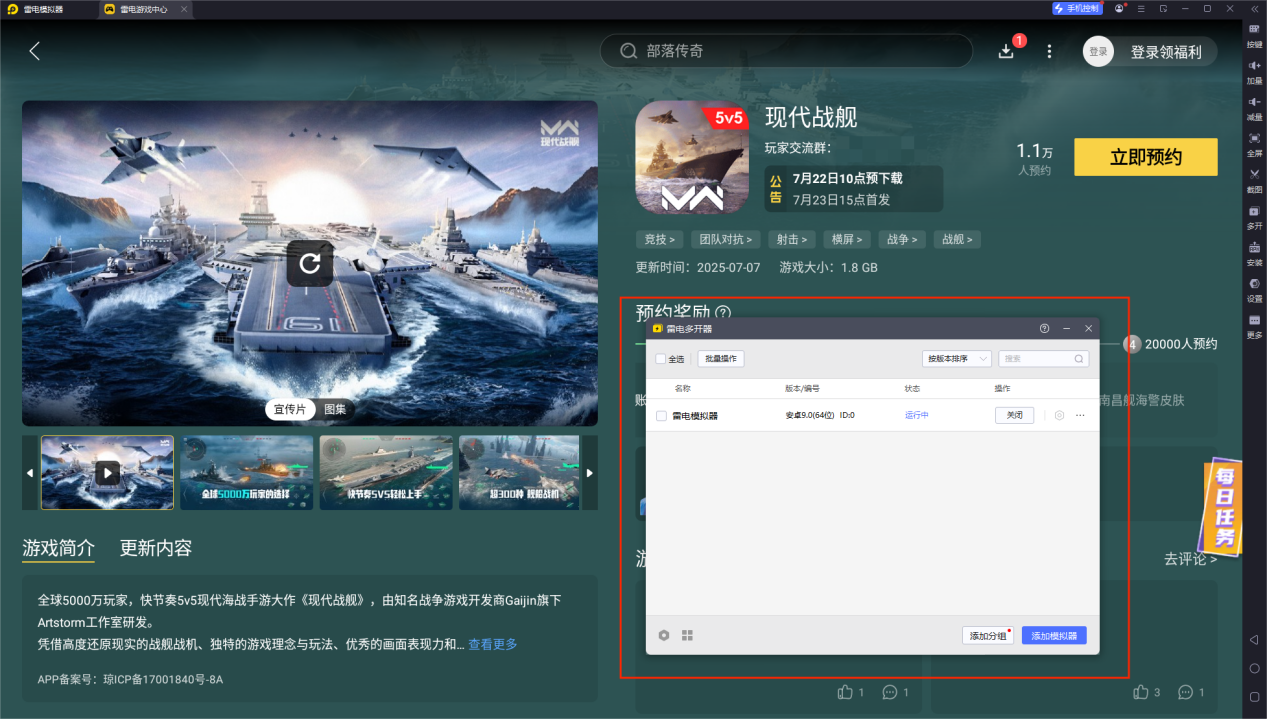Select the 图集 tab above the thumbnails

tap(336, 409)
